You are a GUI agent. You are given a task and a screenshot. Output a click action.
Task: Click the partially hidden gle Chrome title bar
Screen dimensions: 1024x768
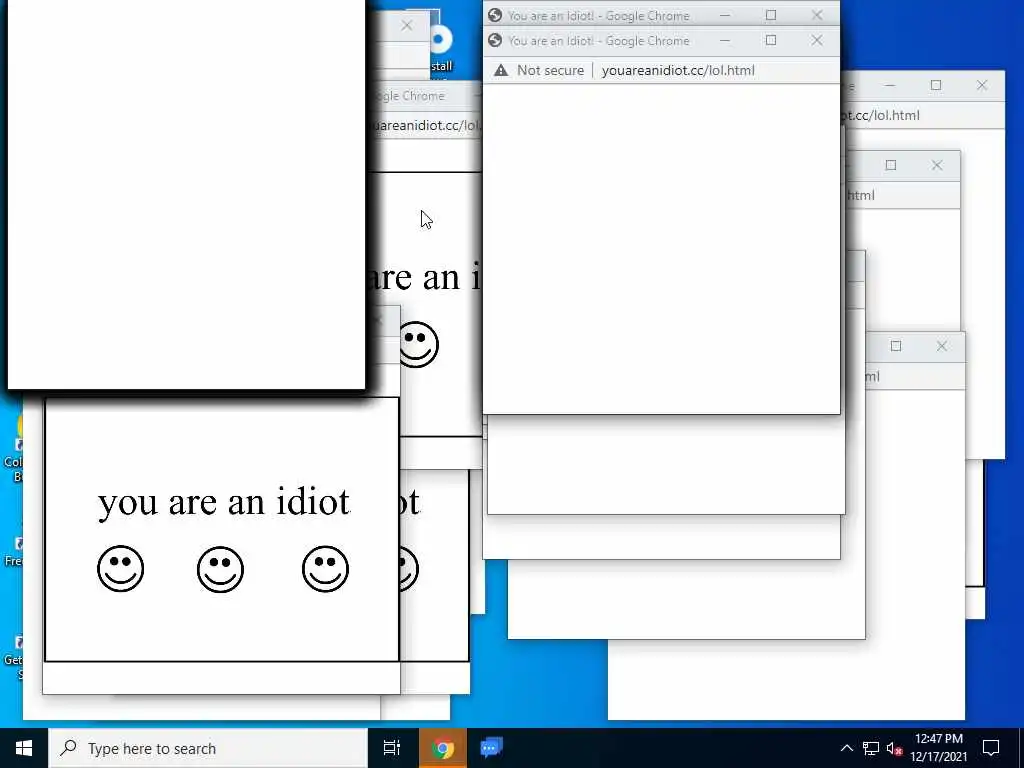click(x=426, y=96)
